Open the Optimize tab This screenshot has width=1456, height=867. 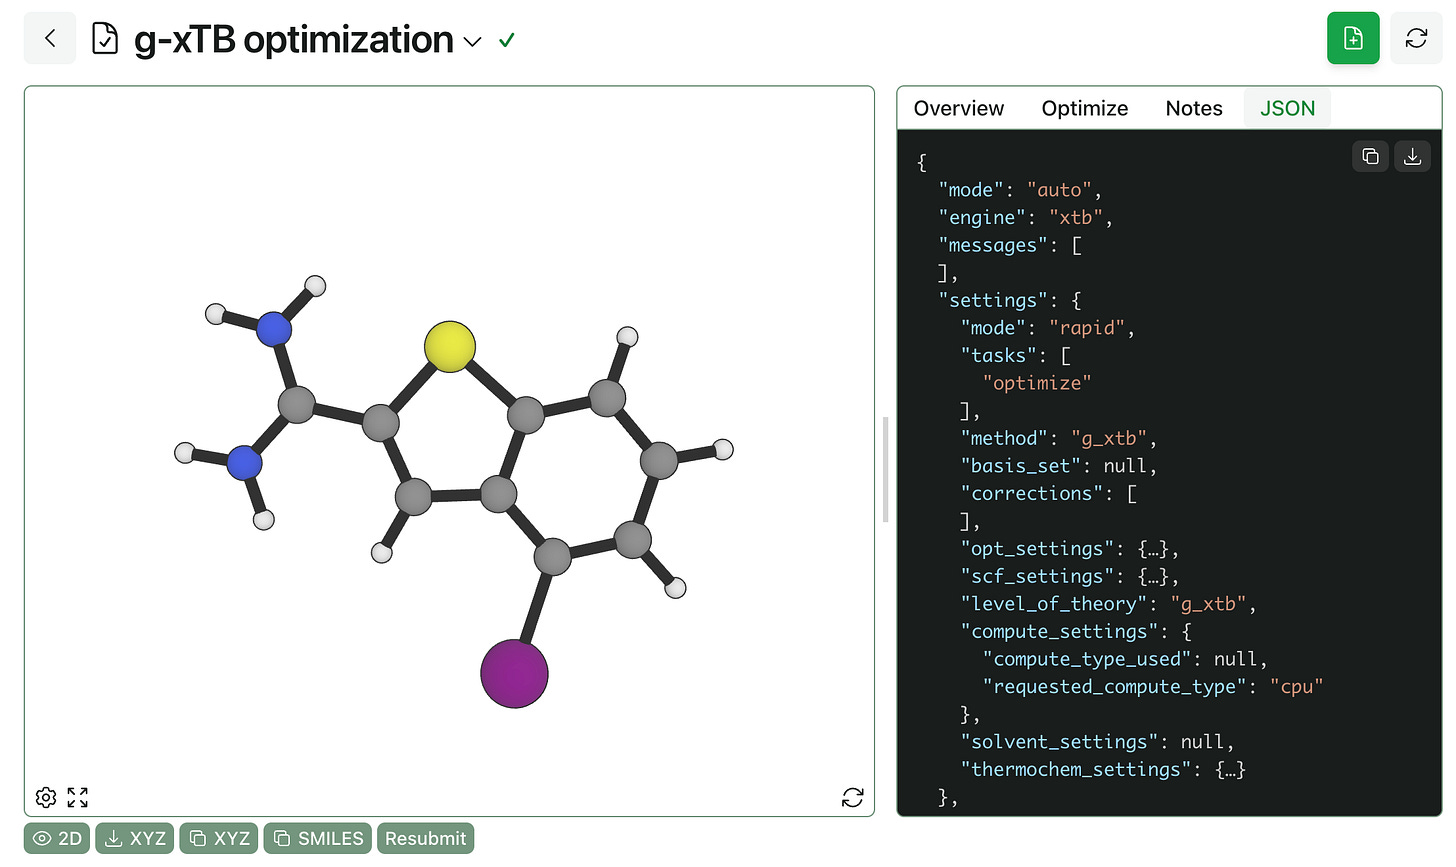(x=1085, y=108)
